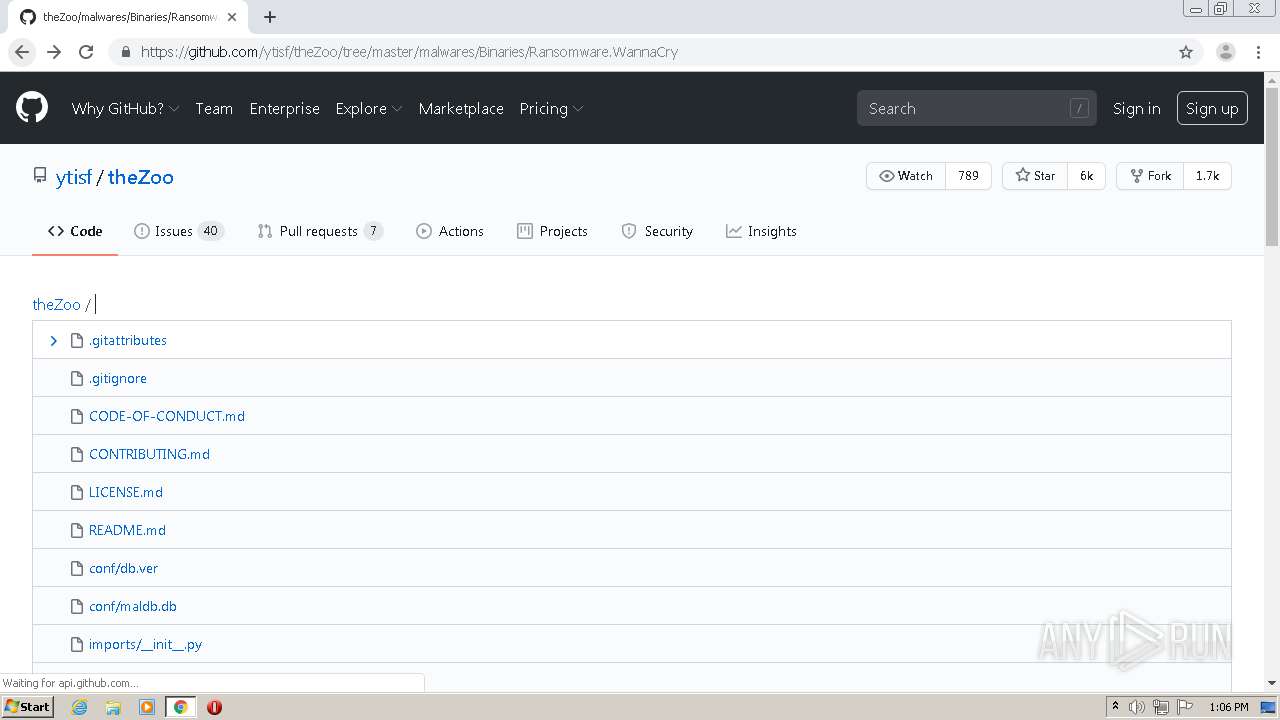Open the Actions tab

tap(450, 231)
